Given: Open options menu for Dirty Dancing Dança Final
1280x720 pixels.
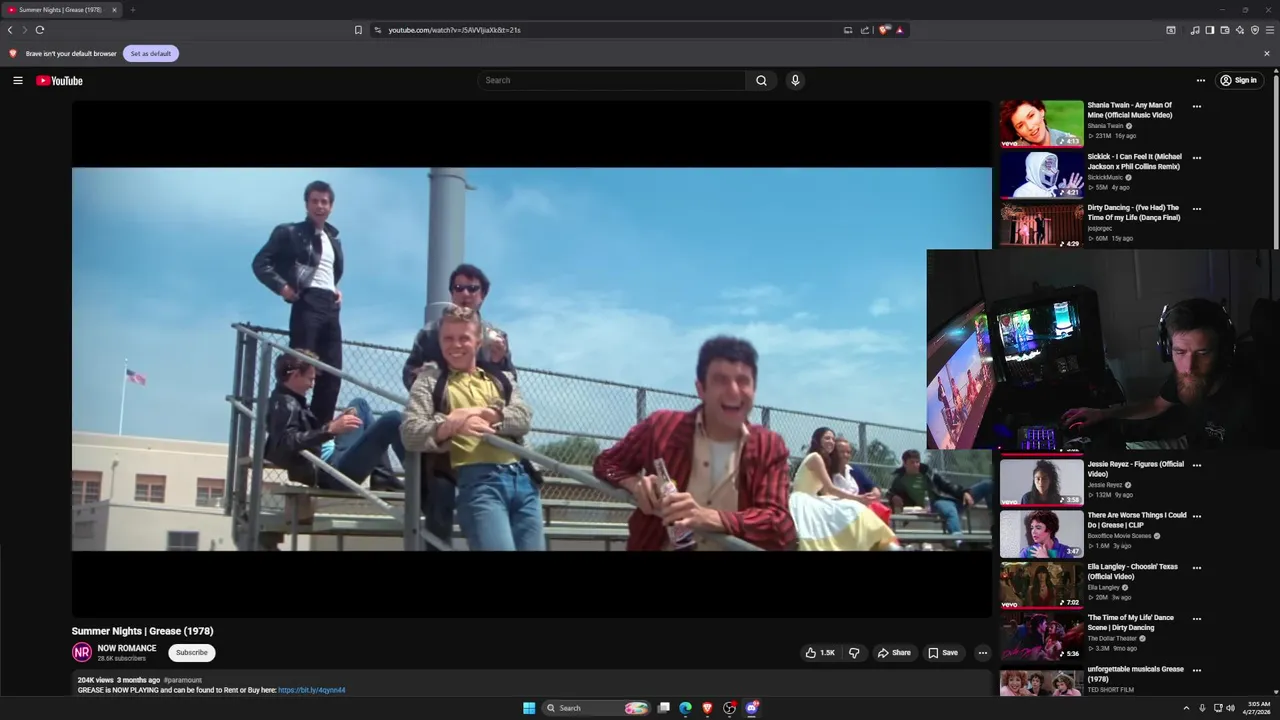Looking at the screenshot, I should [1197, 209].
